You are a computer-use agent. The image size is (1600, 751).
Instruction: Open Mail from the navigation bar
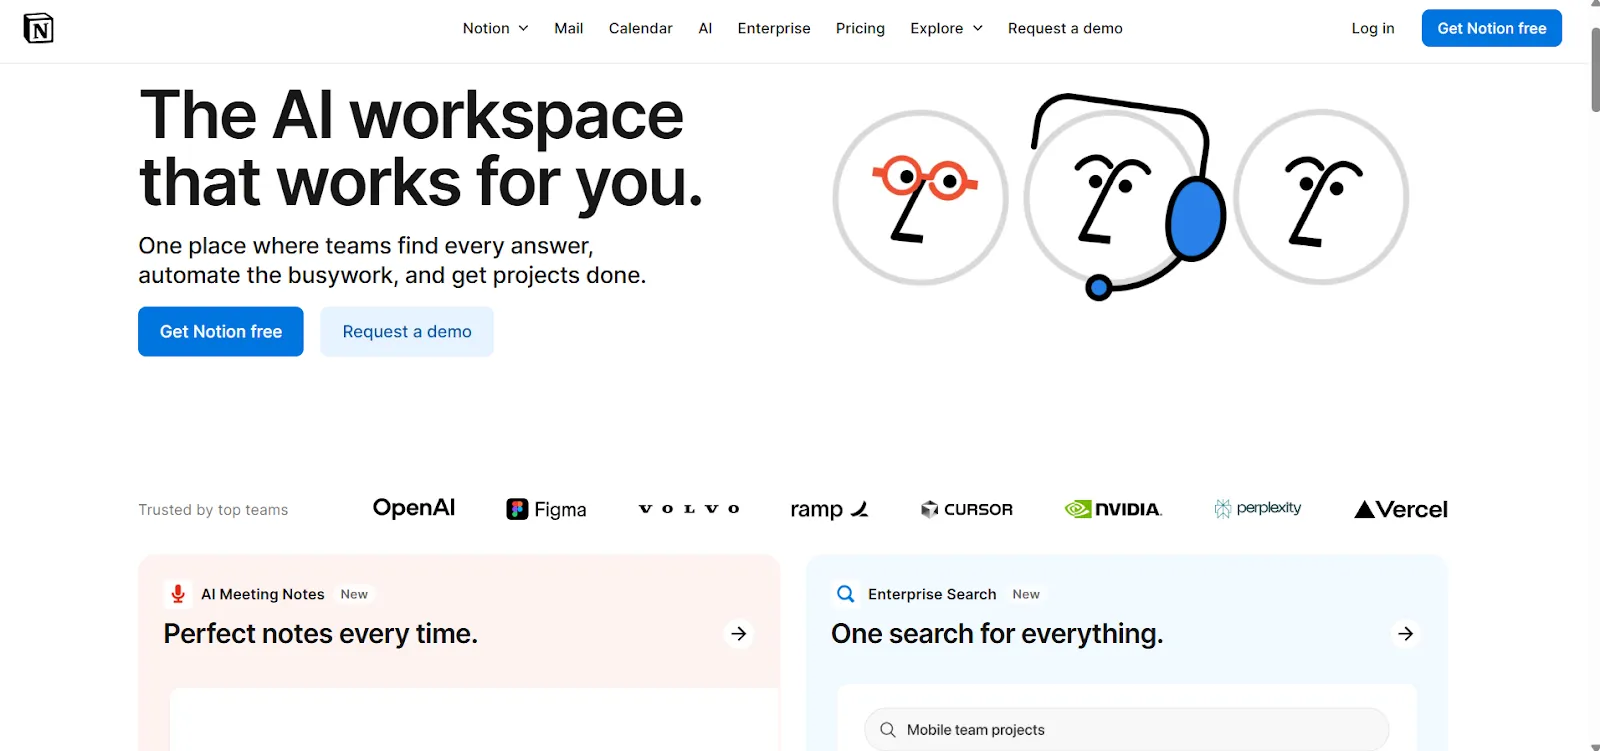tap(569, 28)
